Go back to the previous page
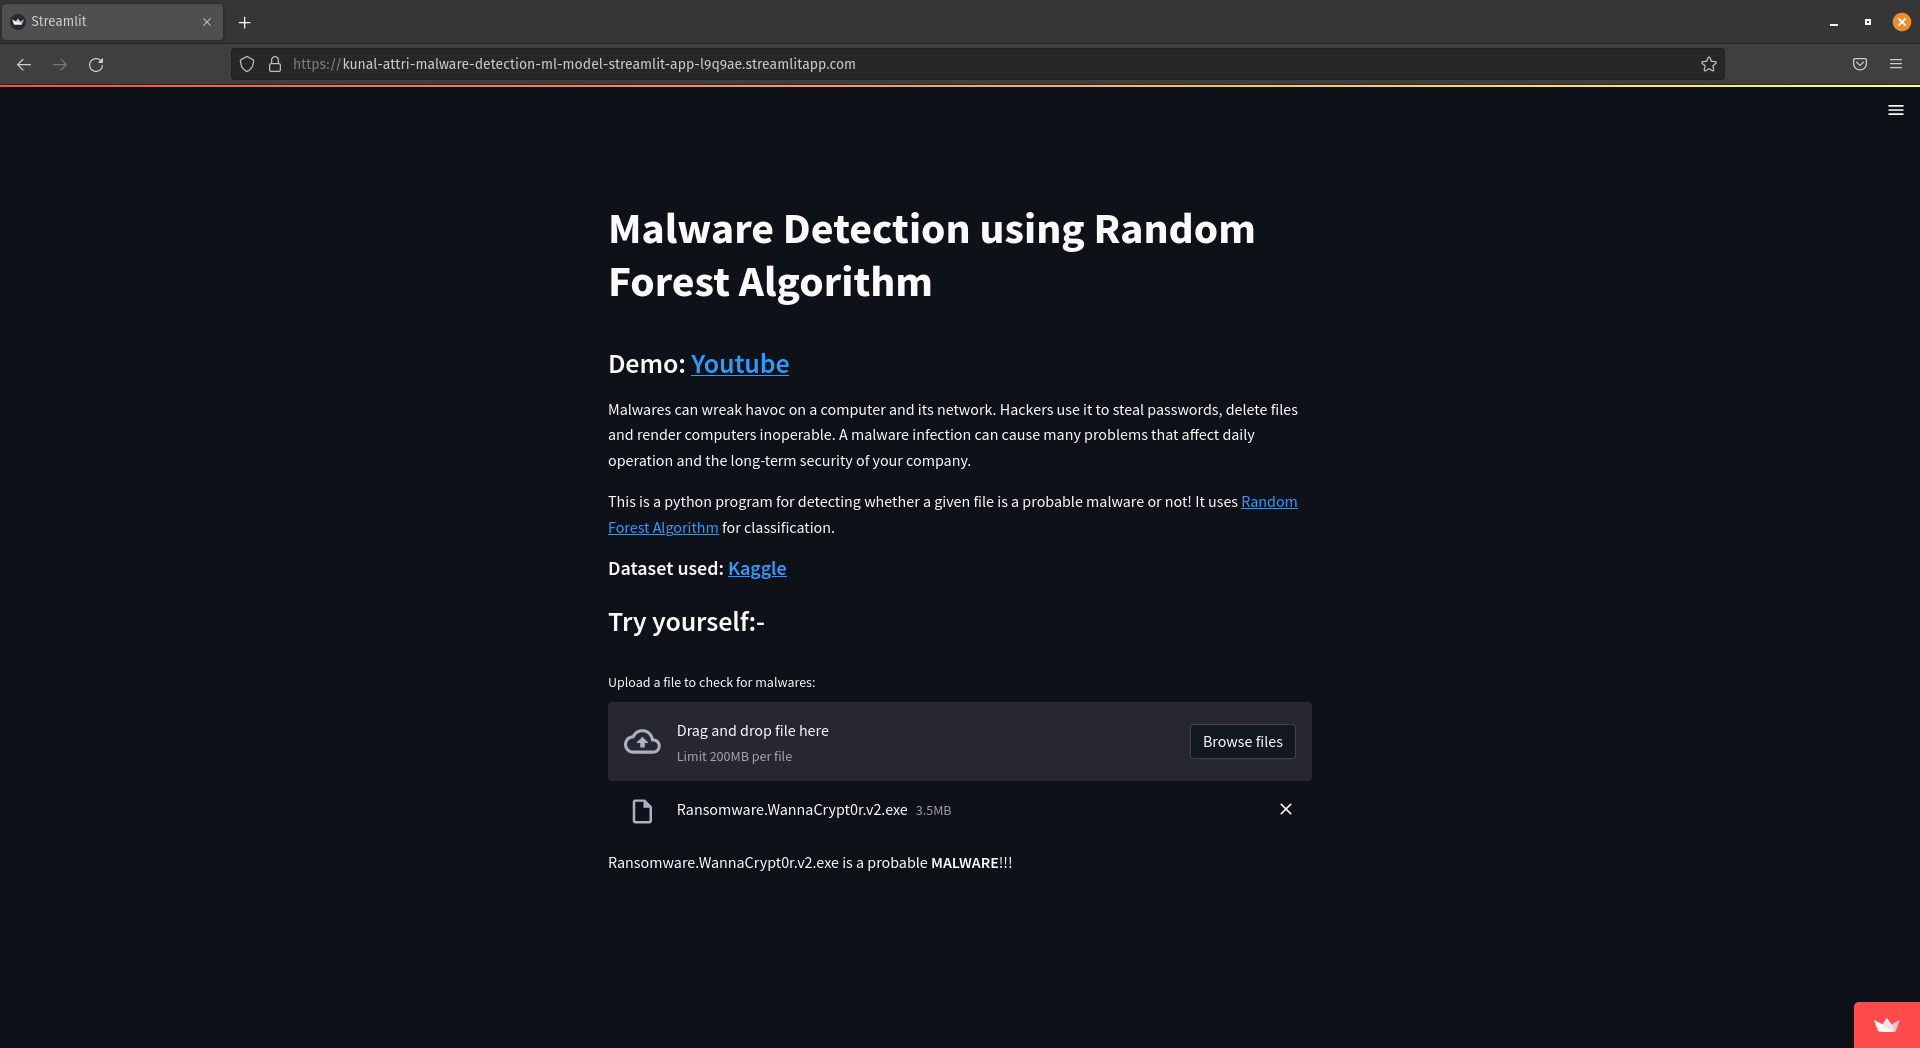Viewport: 1920px width, 1048px height. (x=24, y=64)
